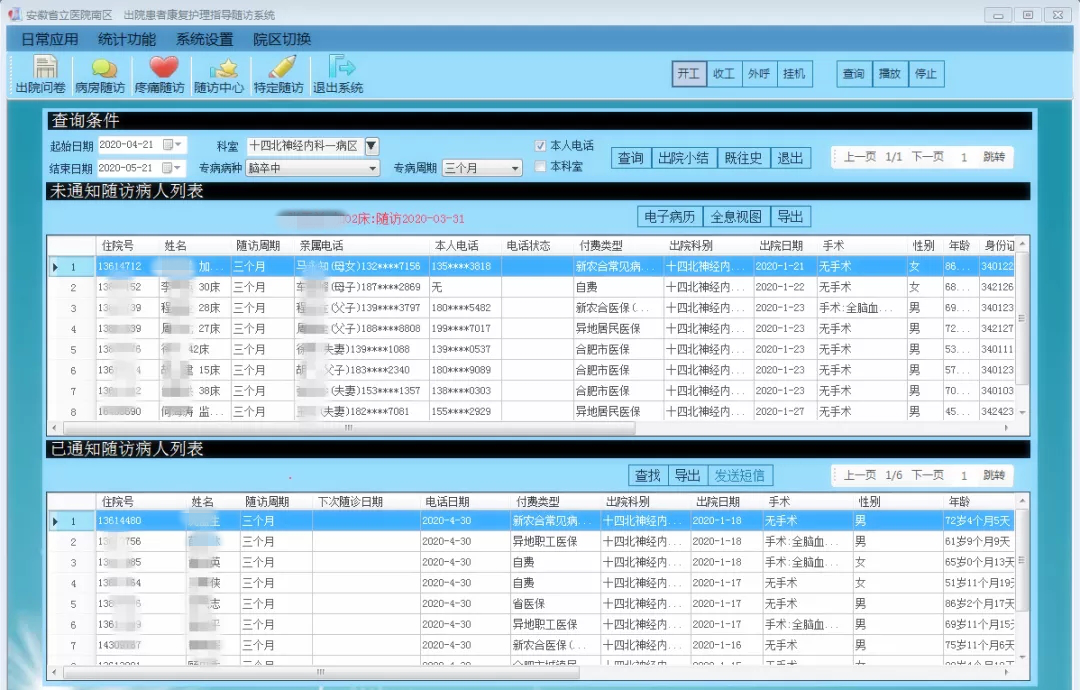Click 导出 above the unnotified list

791,217
